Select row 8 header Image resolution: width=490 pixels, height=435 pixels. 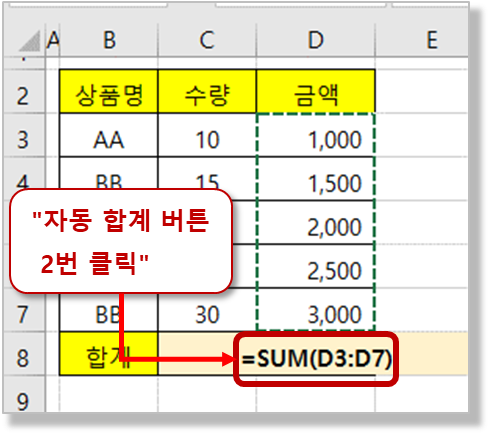pyautogui.click(x=23, y=354)
